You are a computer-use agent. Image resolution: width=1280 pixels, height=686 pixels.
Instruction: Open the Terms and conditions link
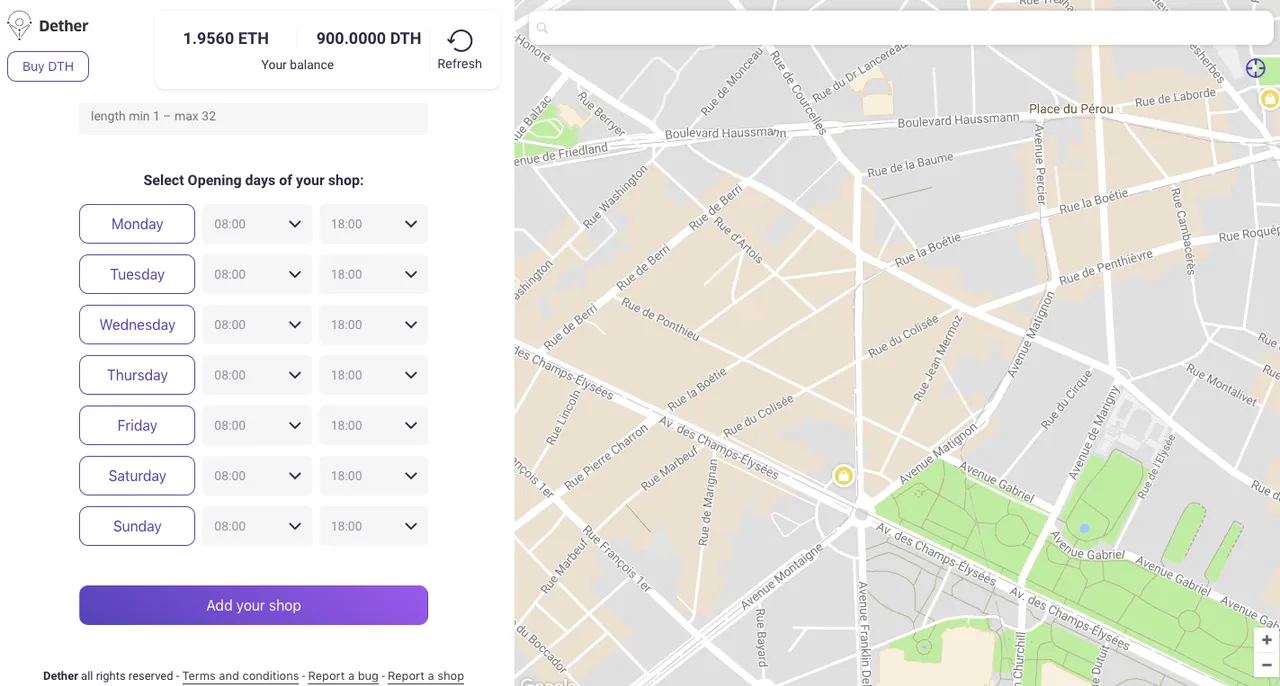coord(240,676)
